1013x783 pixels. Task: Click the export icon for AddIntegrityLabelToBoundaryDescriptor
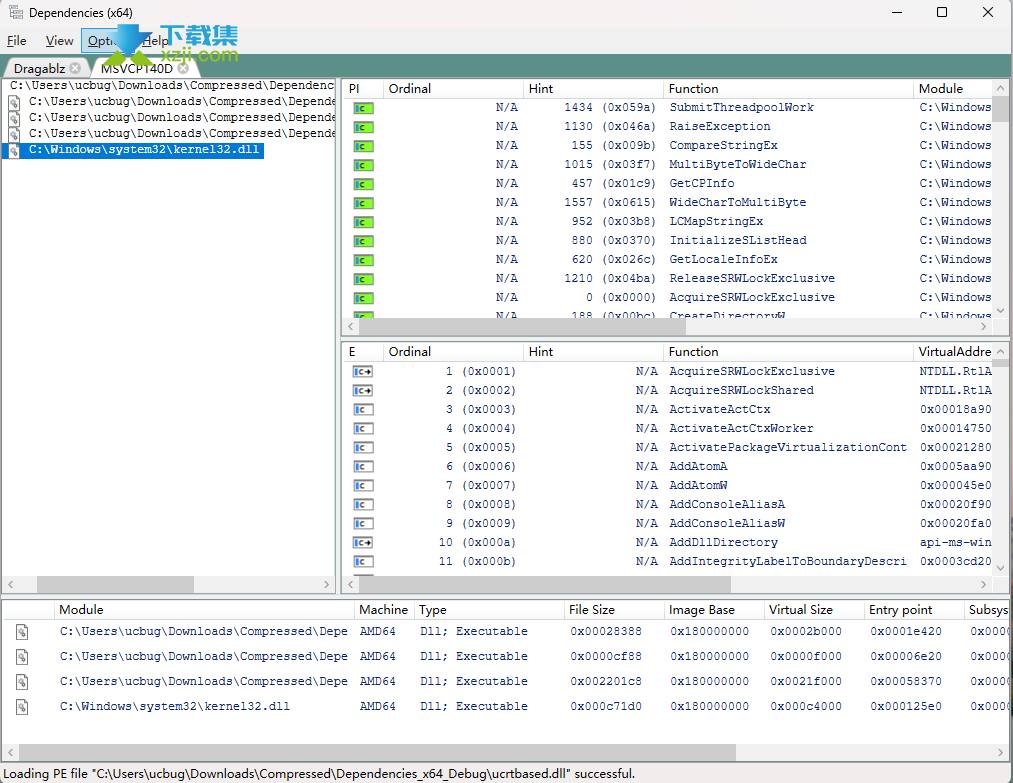coord(363,561)
